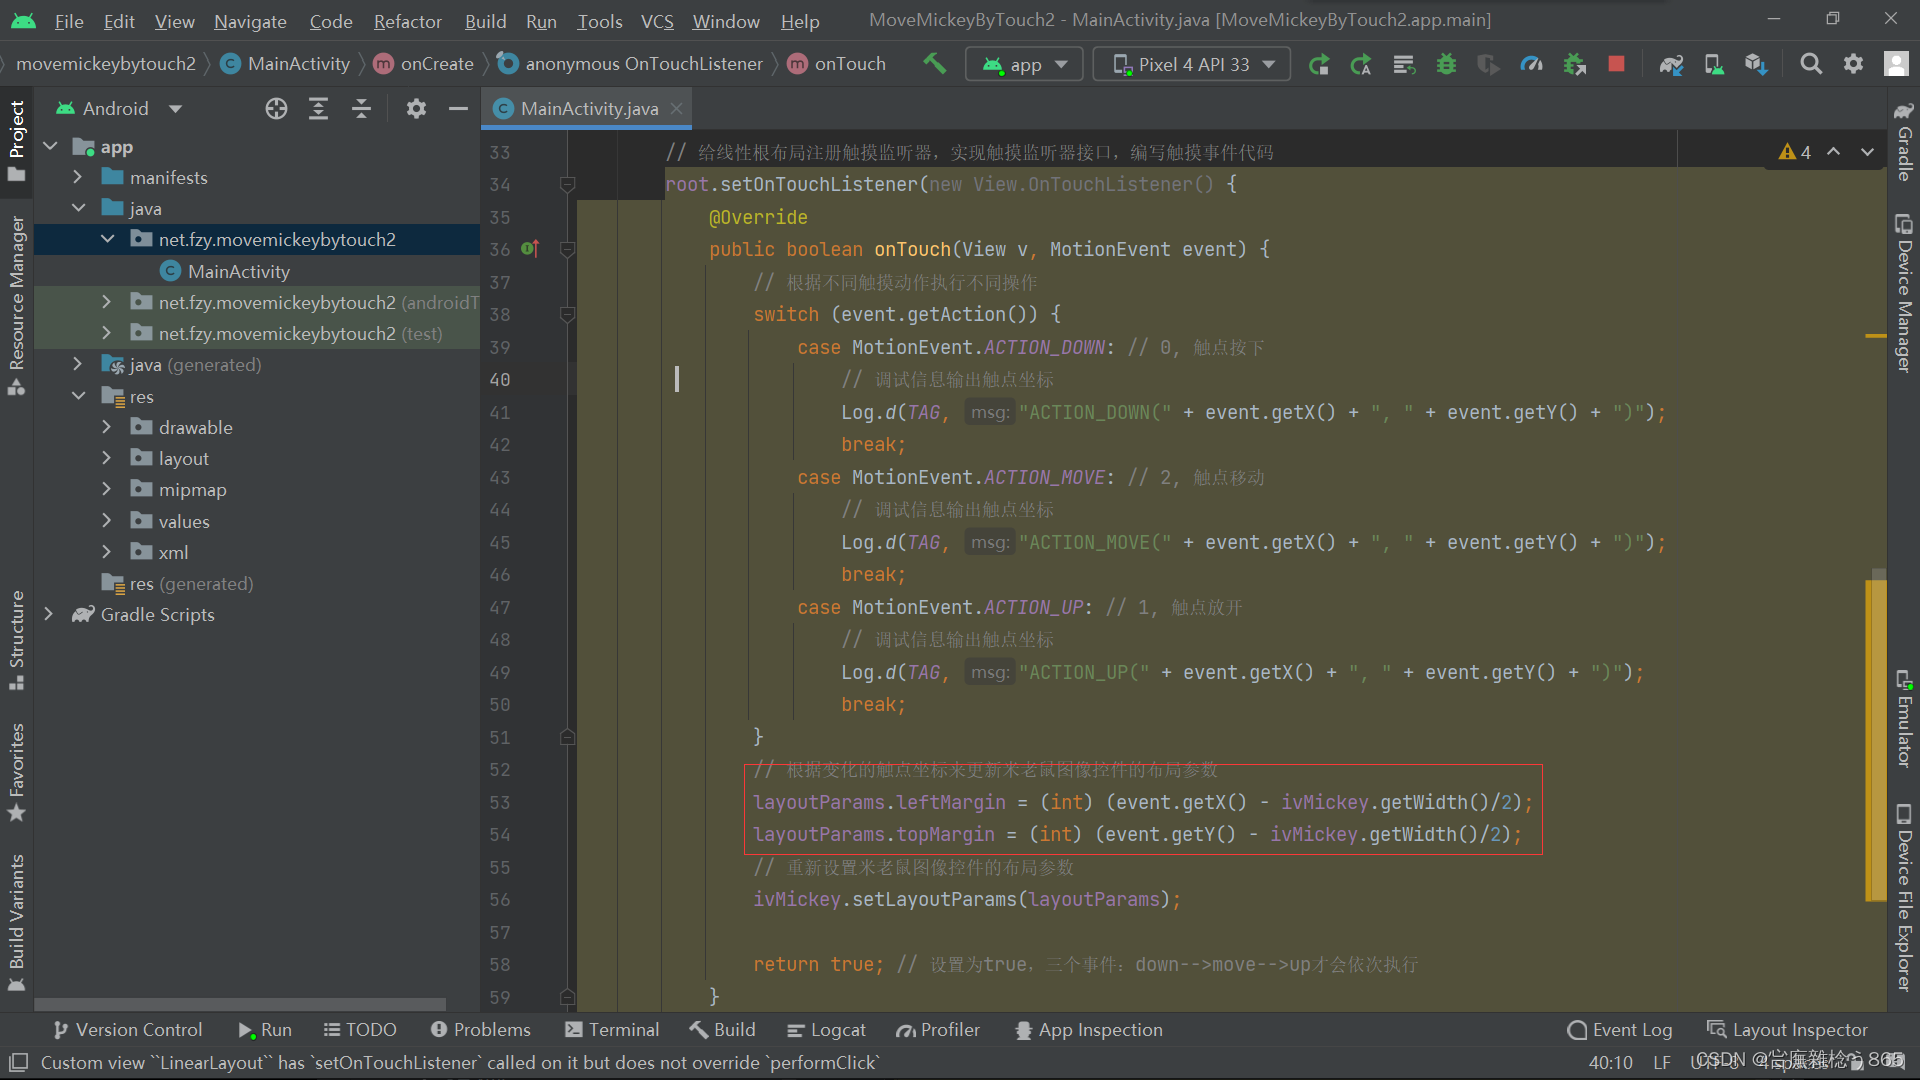This screenshot has height=1080, width=1920.
Task: Expand Gradle Scripts node
Action: click(x=48, y=614)
